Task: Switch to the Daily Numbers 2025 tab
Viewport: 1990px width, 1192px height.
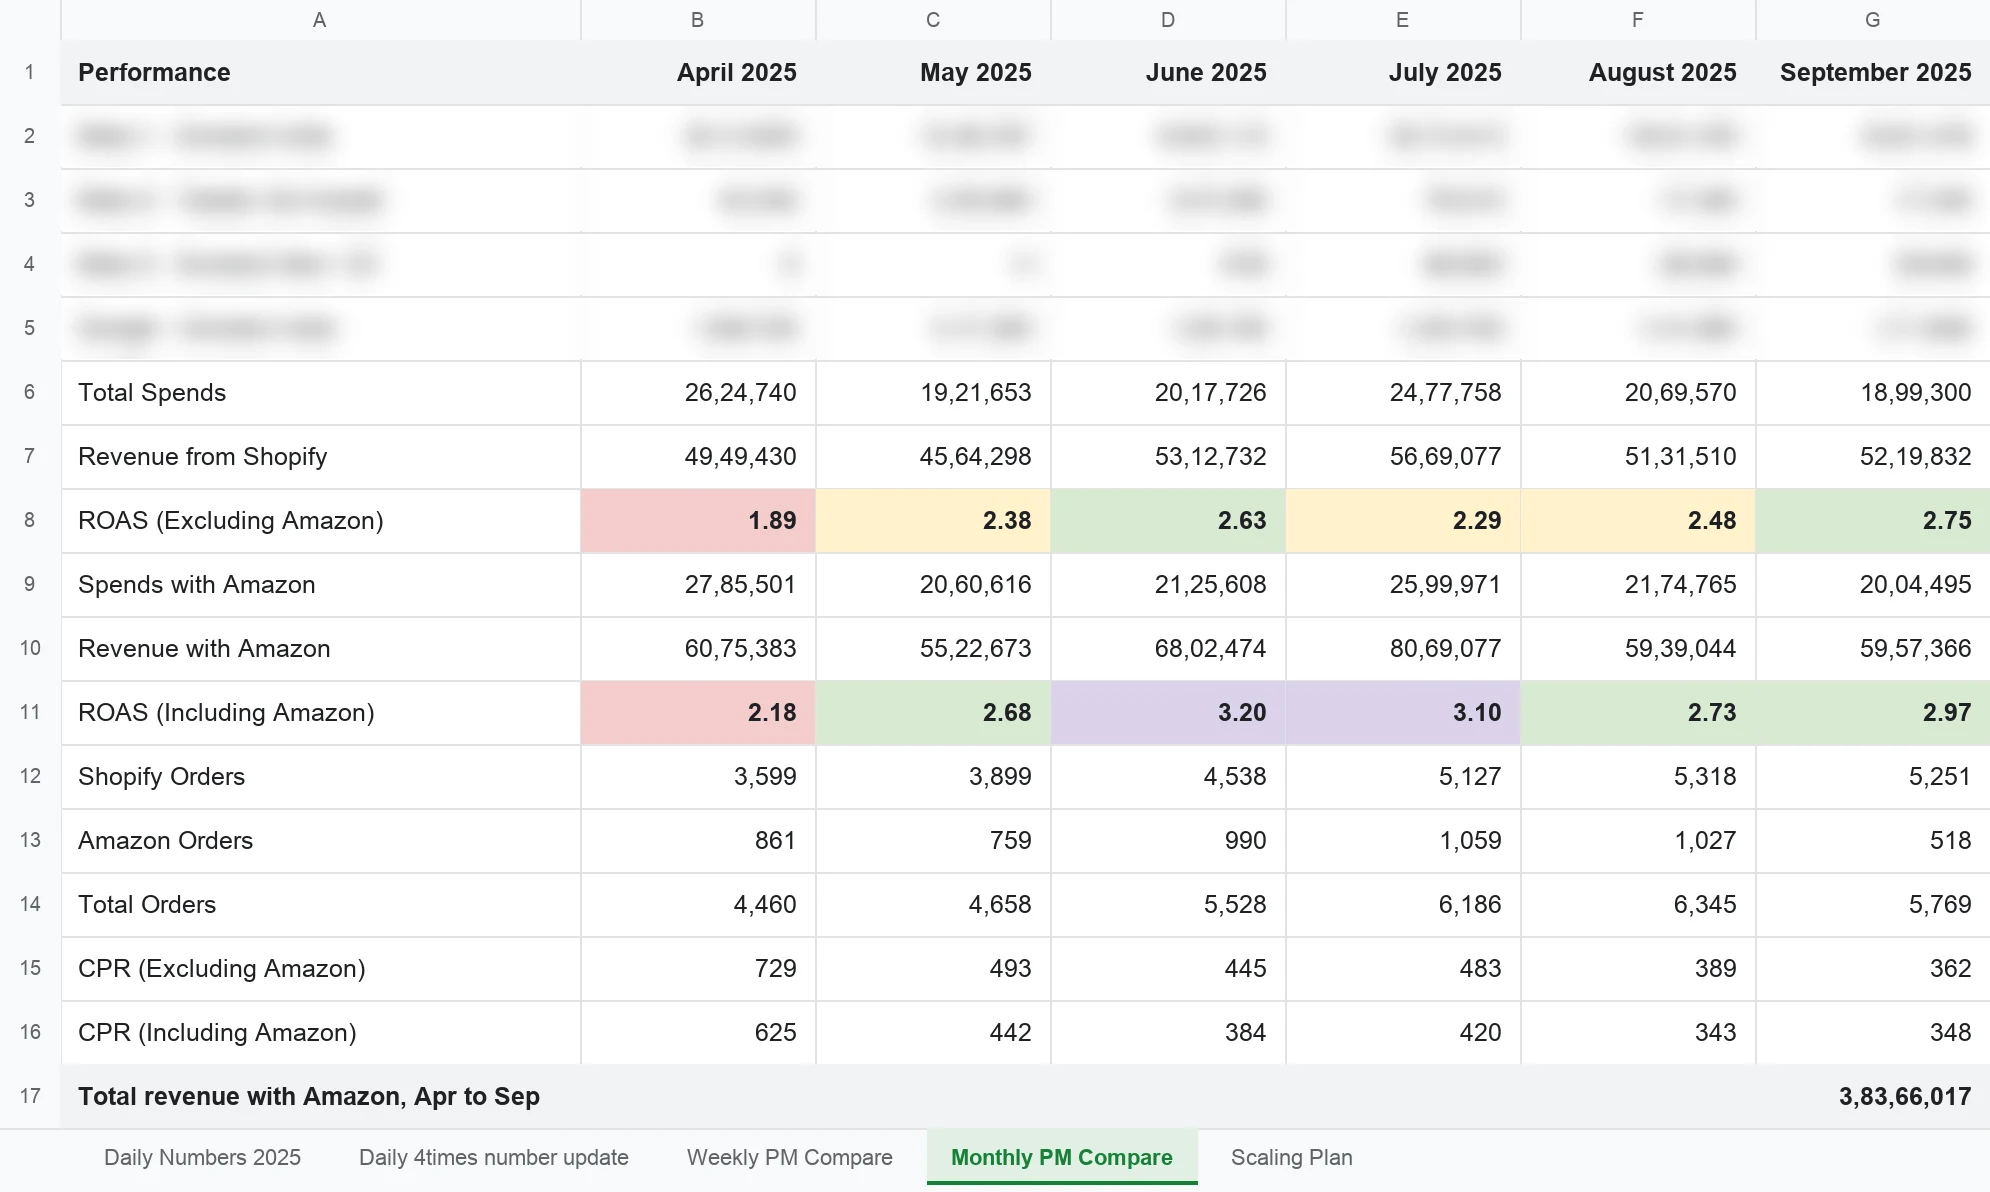Action: point(202,1157)
